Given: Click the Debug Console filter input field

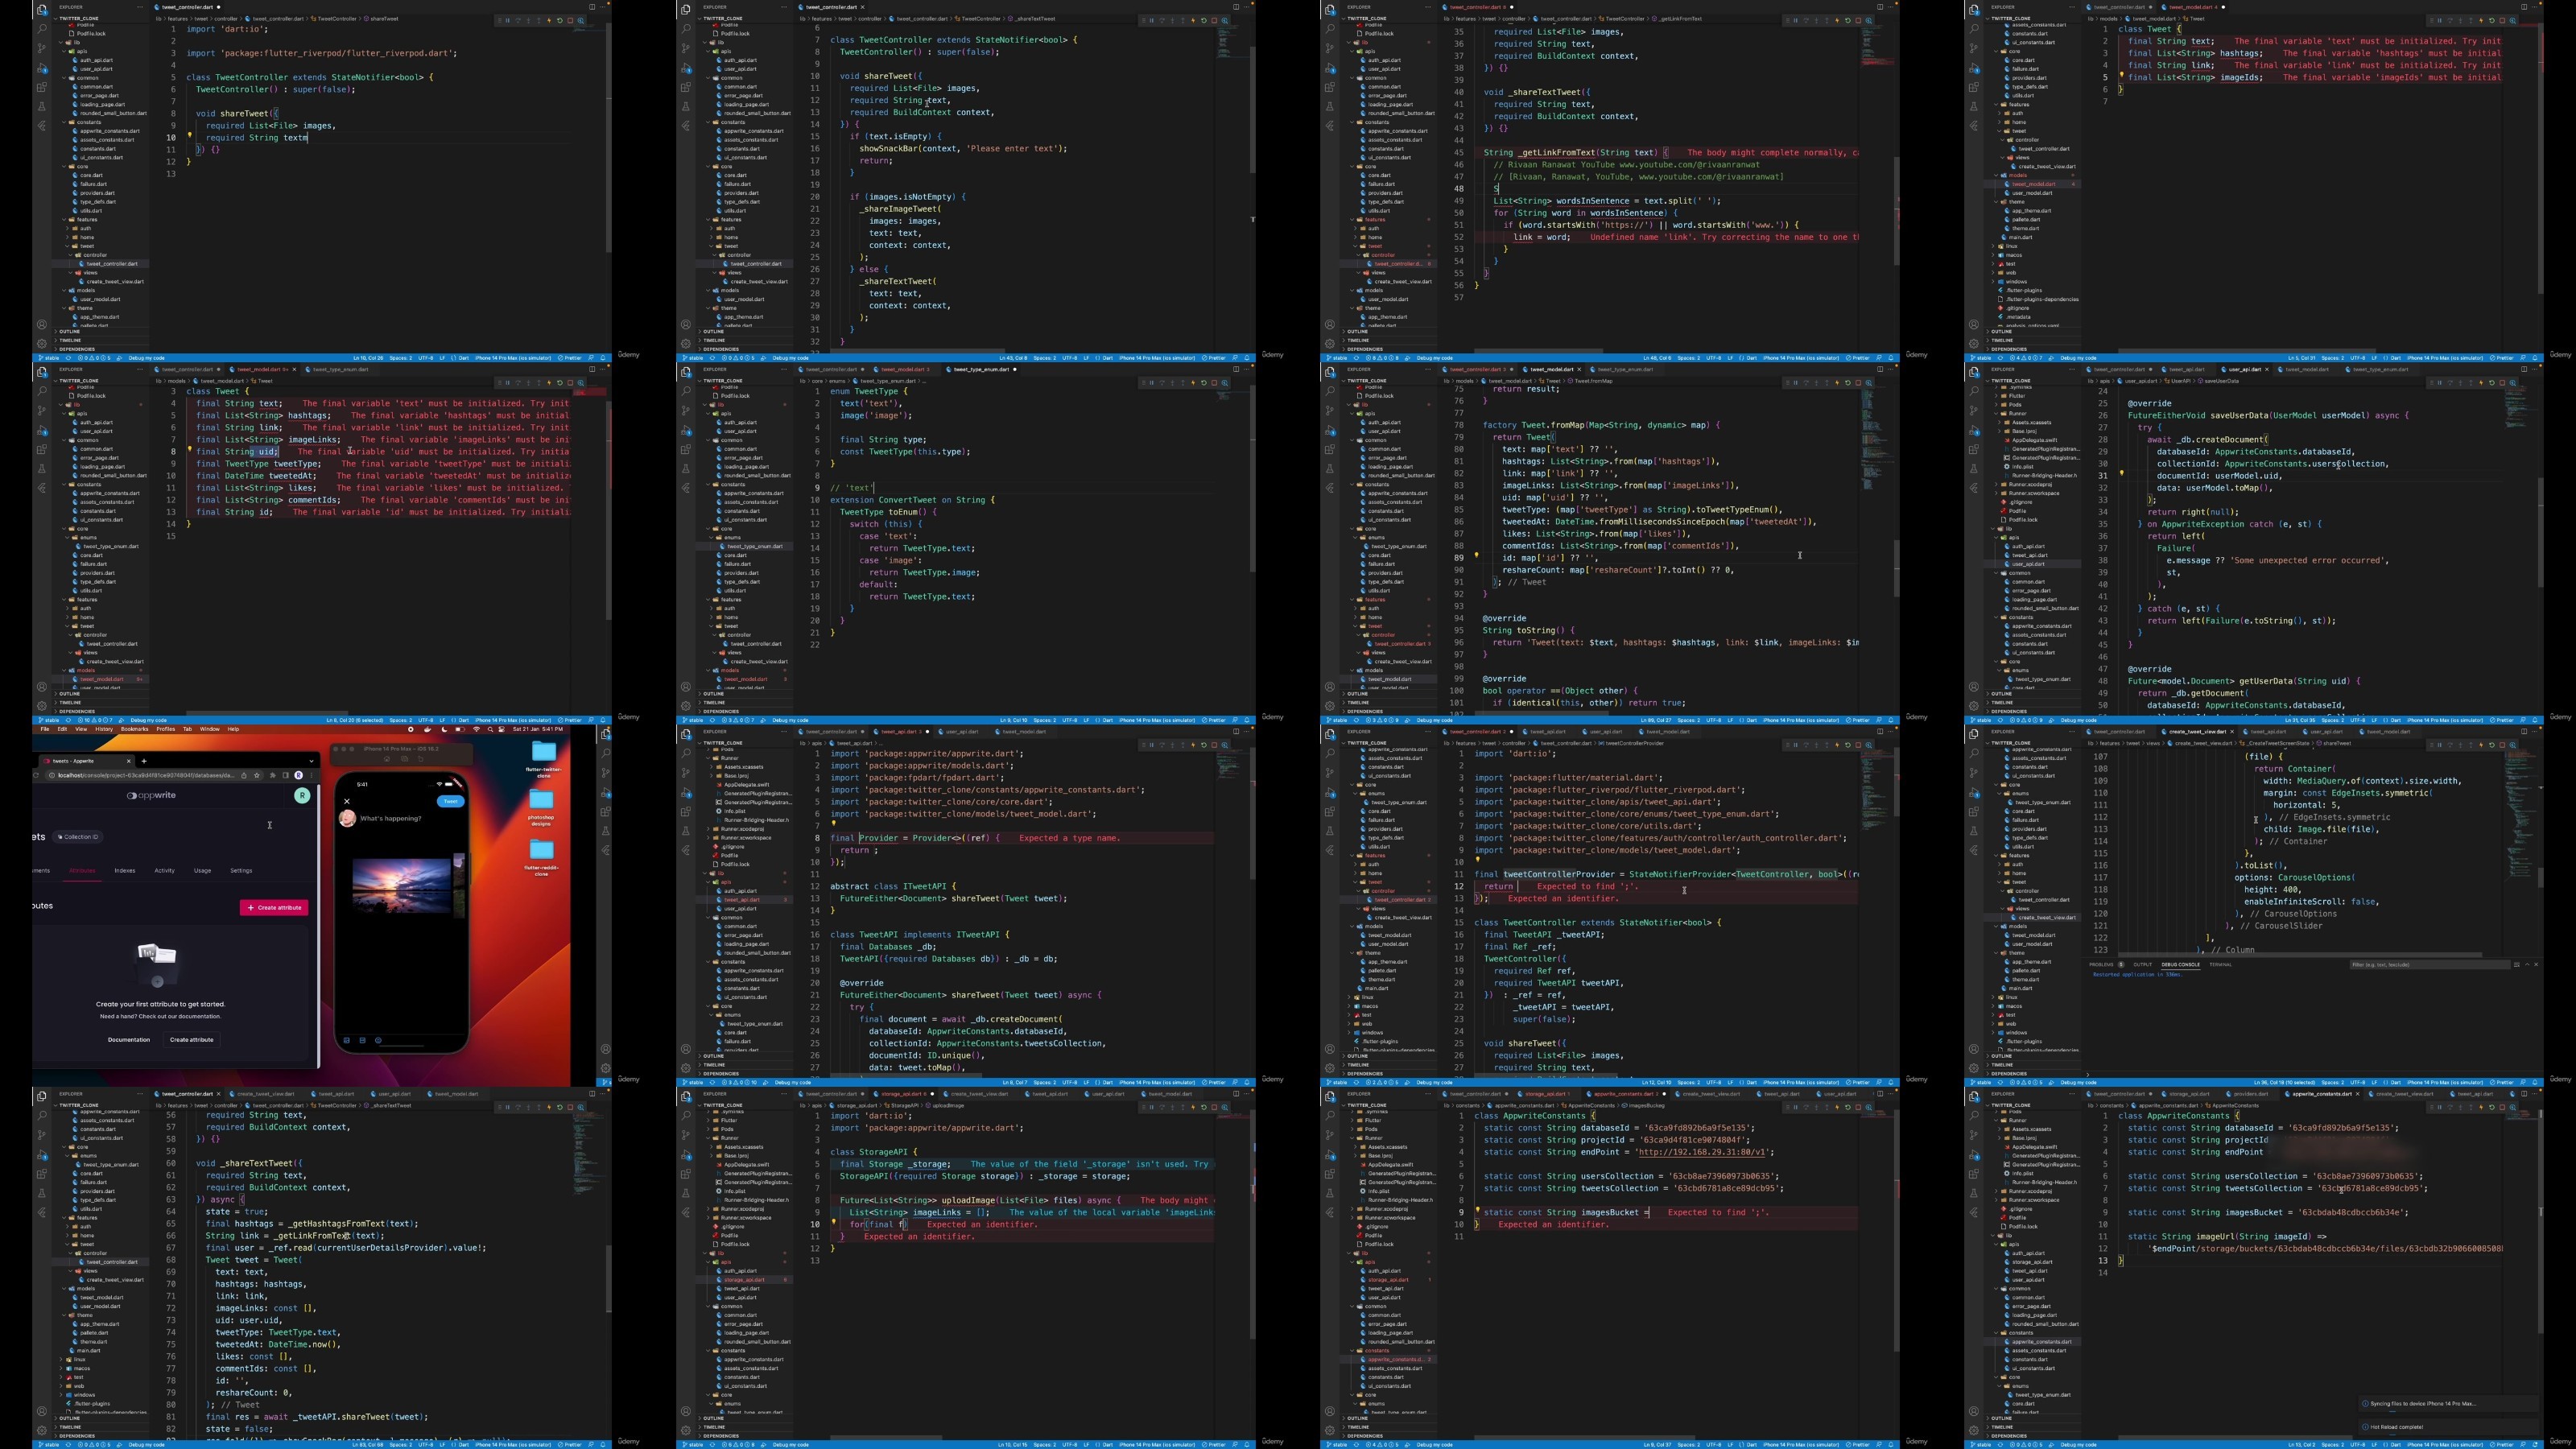Looking at the screenshot, I should pos(2431,965).
